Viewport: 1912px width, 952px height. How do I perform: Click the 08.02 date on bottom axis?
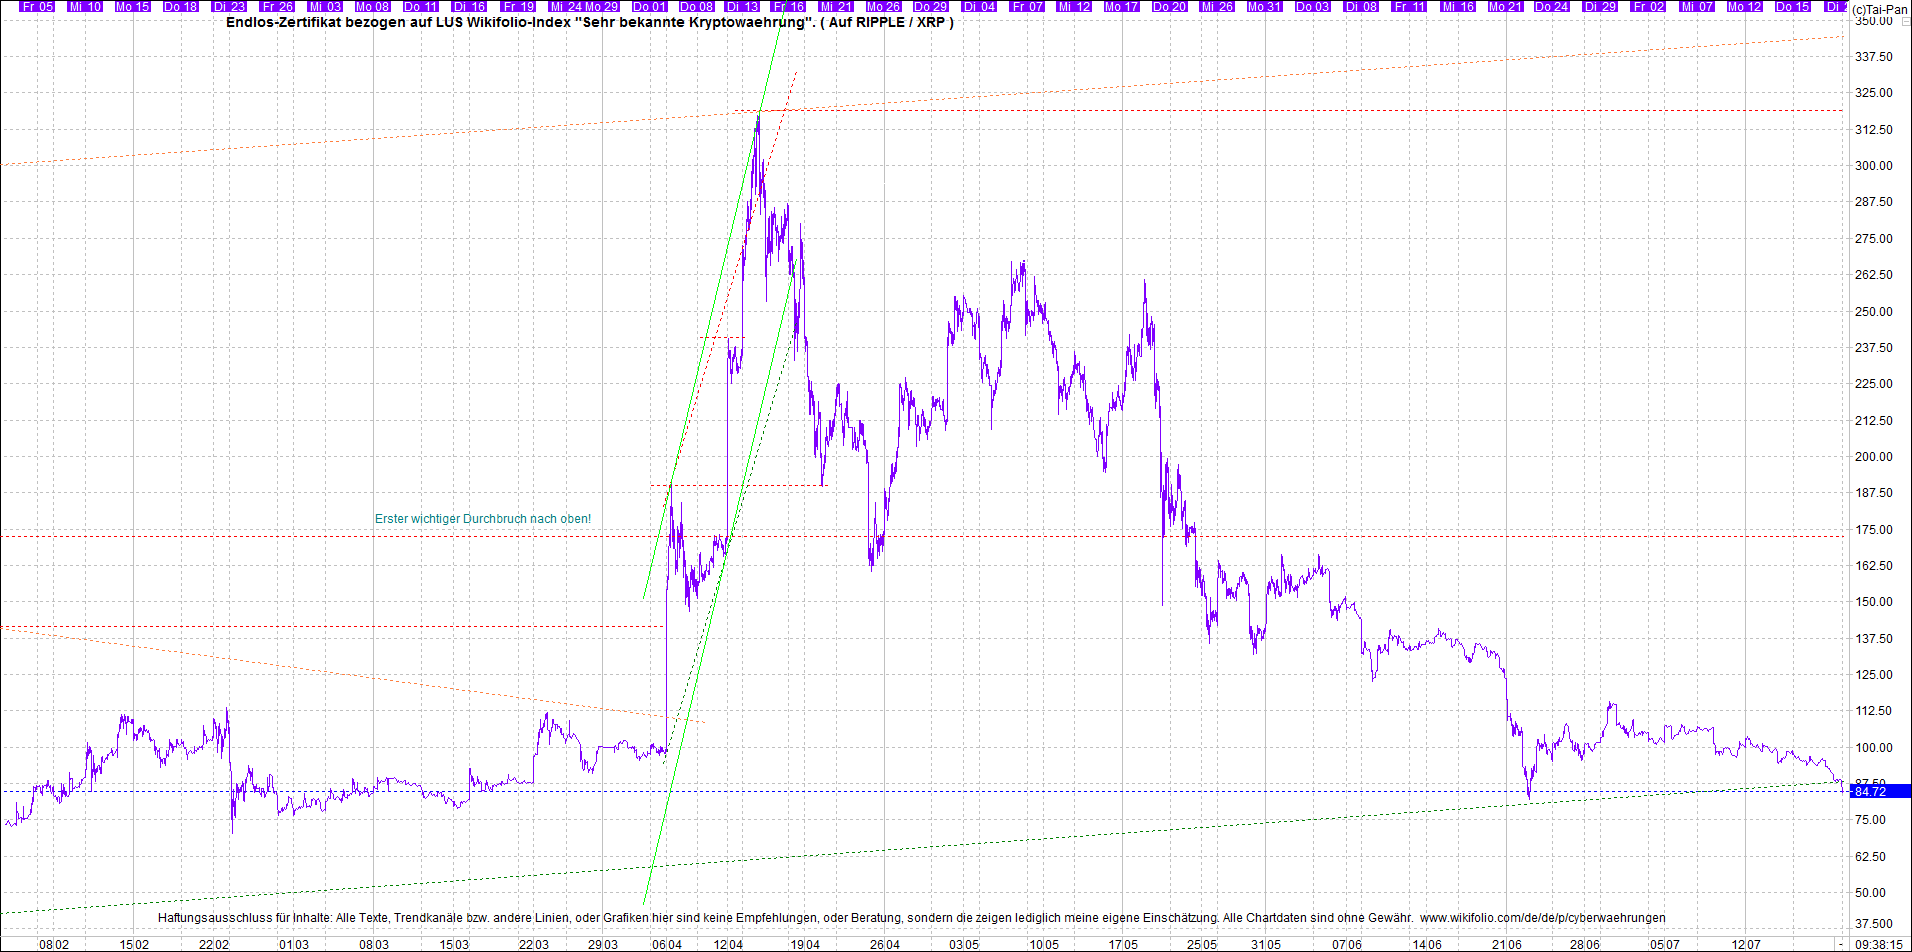tap(54, 944)
